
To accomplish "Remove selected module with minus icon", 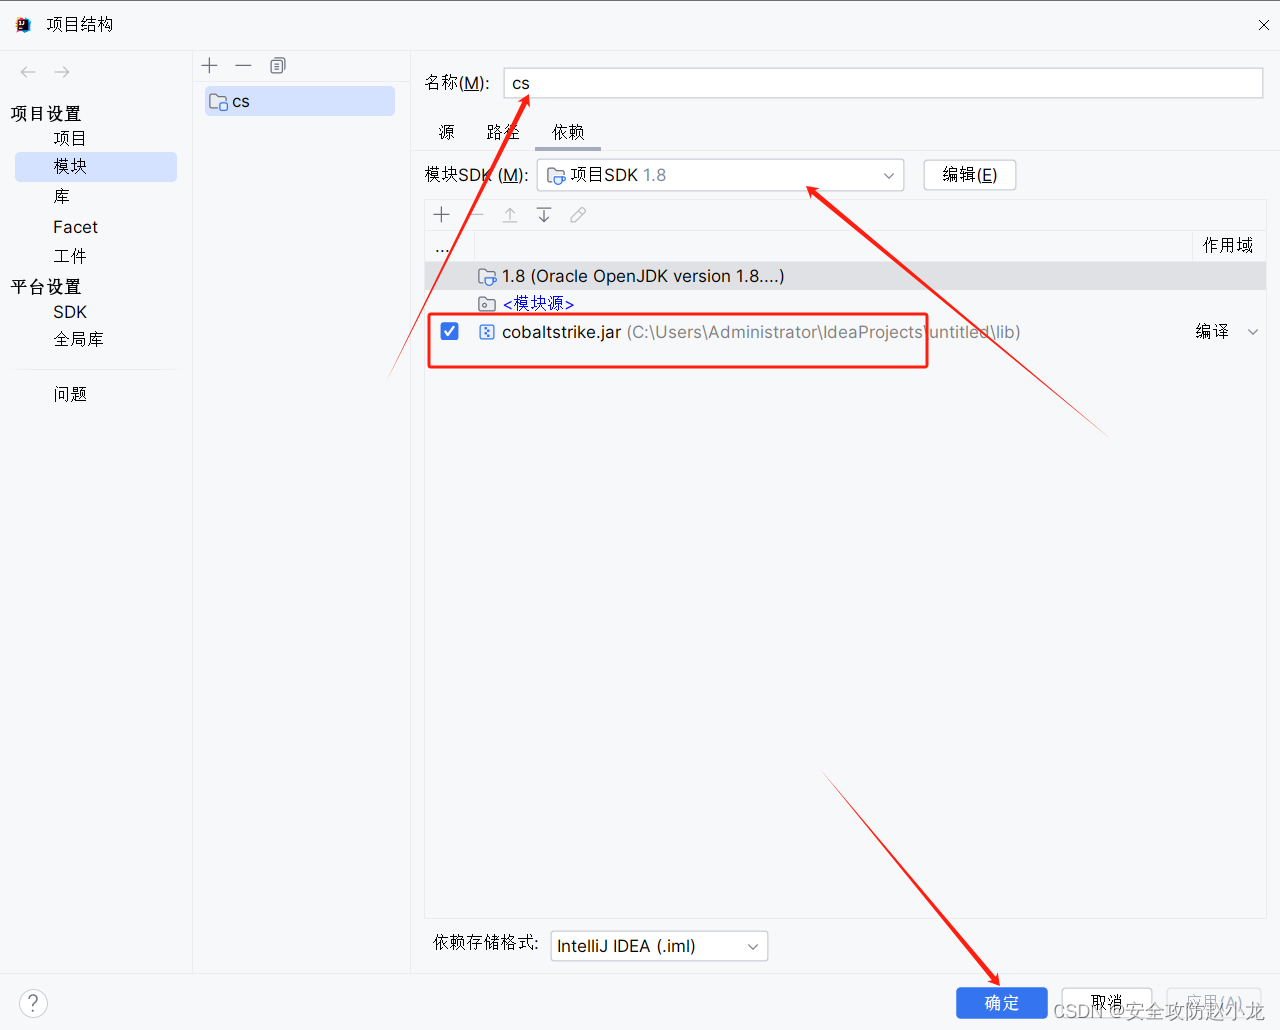I will [243, 66].
